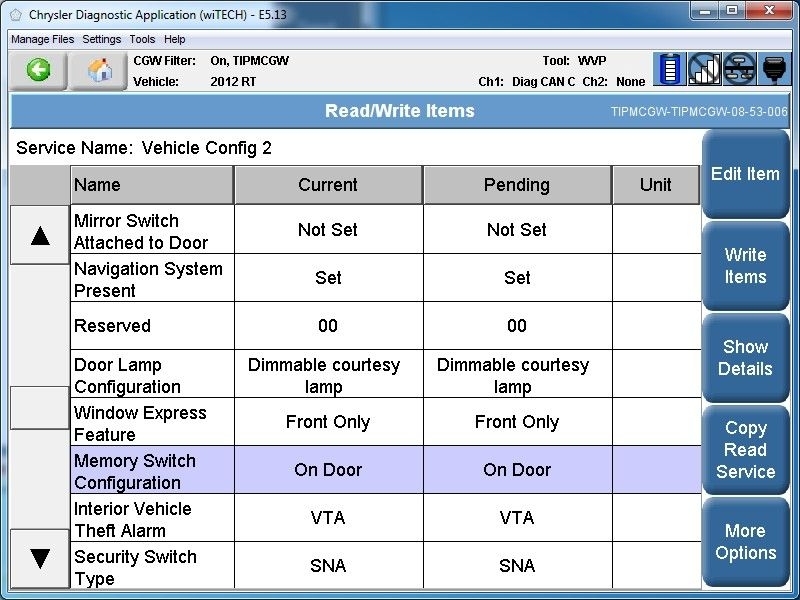Click the diagnostic connector icon

click(774, 69)
